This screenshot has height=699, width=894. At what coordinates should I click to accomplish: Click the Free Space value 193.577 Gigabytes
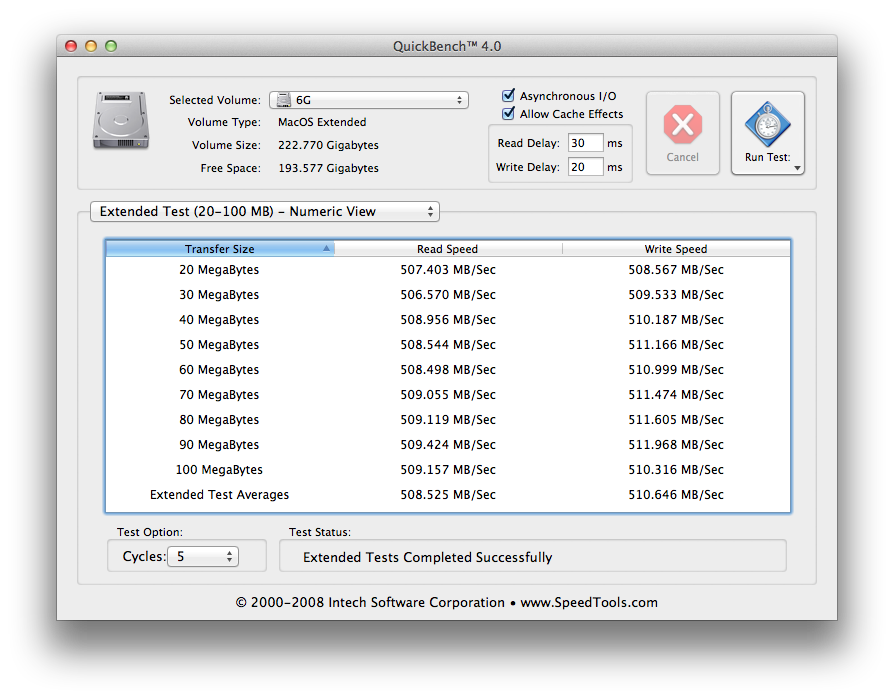click(328, 168)
